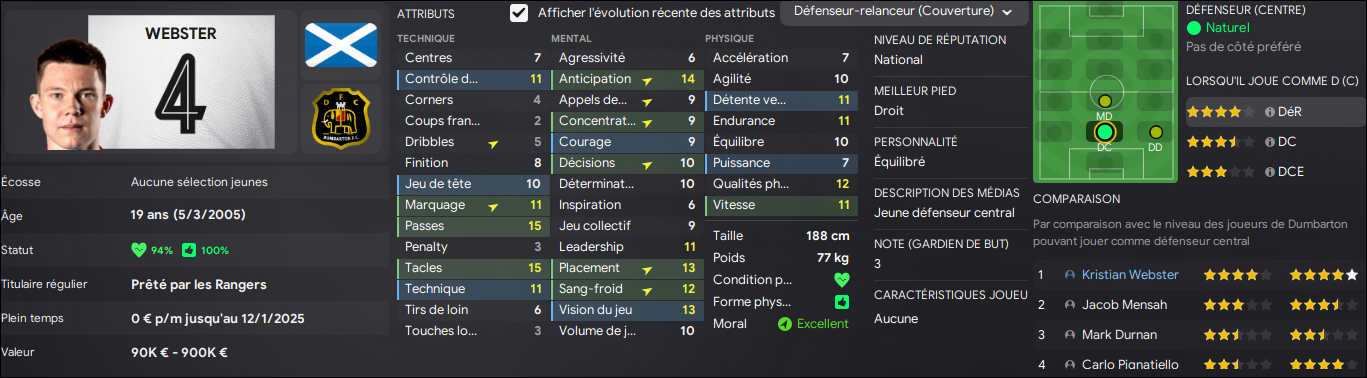Select the MD position dot on pitch
Image resolution: width=1367 pixels, height=378 pixels.
pyautogui.click(x=1104, y=101)
